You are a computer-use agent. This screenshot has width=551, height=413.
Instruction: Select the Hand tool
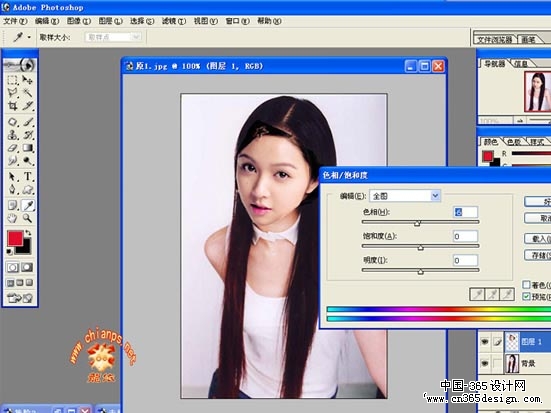13,218
